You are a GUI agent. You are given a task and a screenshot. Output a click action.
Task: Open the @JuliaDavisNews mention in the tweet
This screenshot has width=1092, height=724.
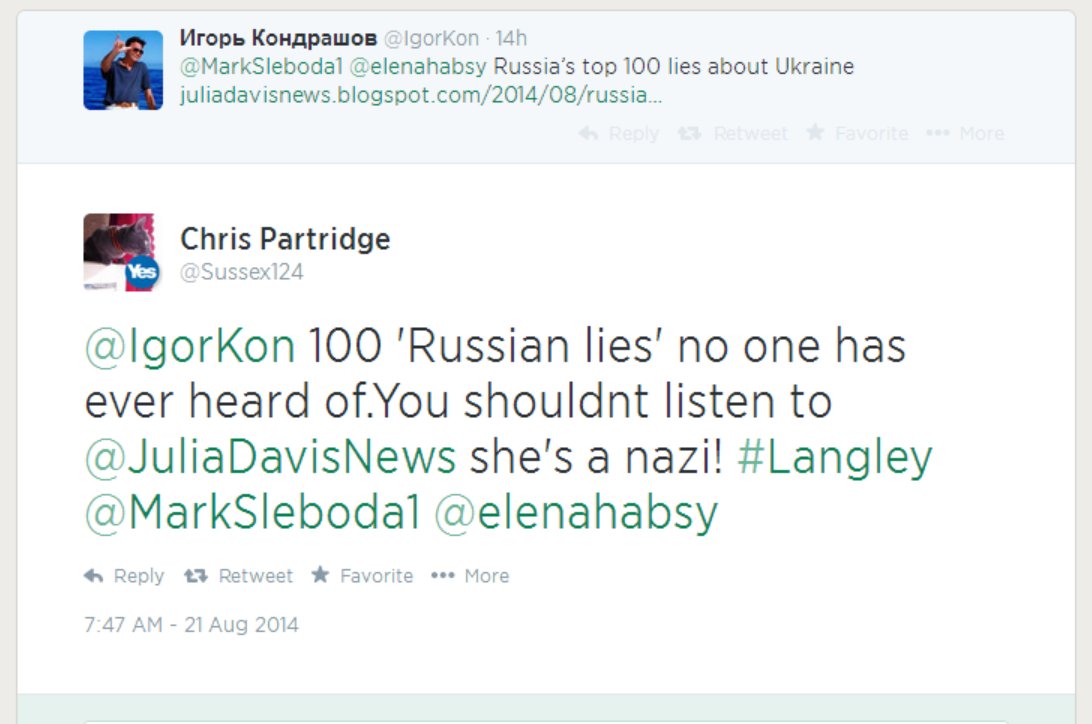coord(270,457)
